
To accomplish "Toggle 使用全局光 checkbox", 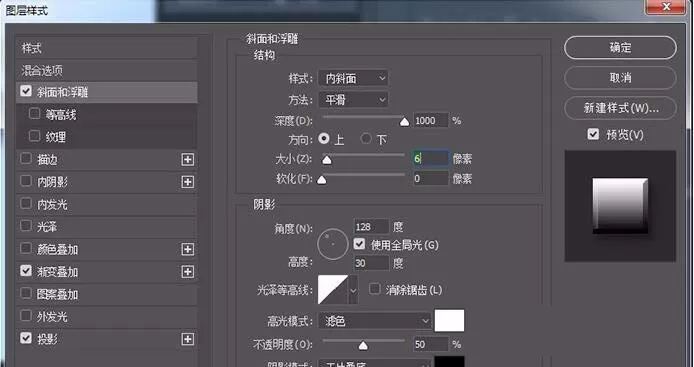I will coord(359,244).
